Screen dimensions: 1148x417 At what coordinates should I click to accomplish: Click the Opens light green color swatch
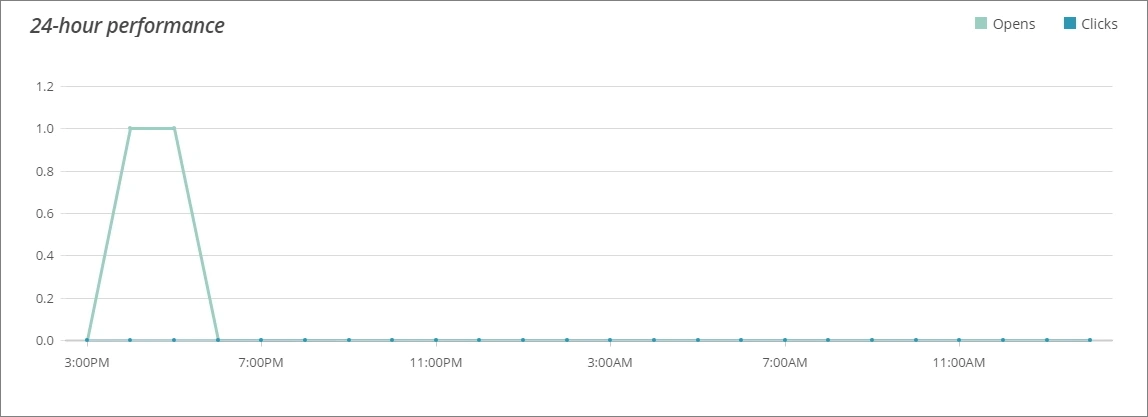981,24
